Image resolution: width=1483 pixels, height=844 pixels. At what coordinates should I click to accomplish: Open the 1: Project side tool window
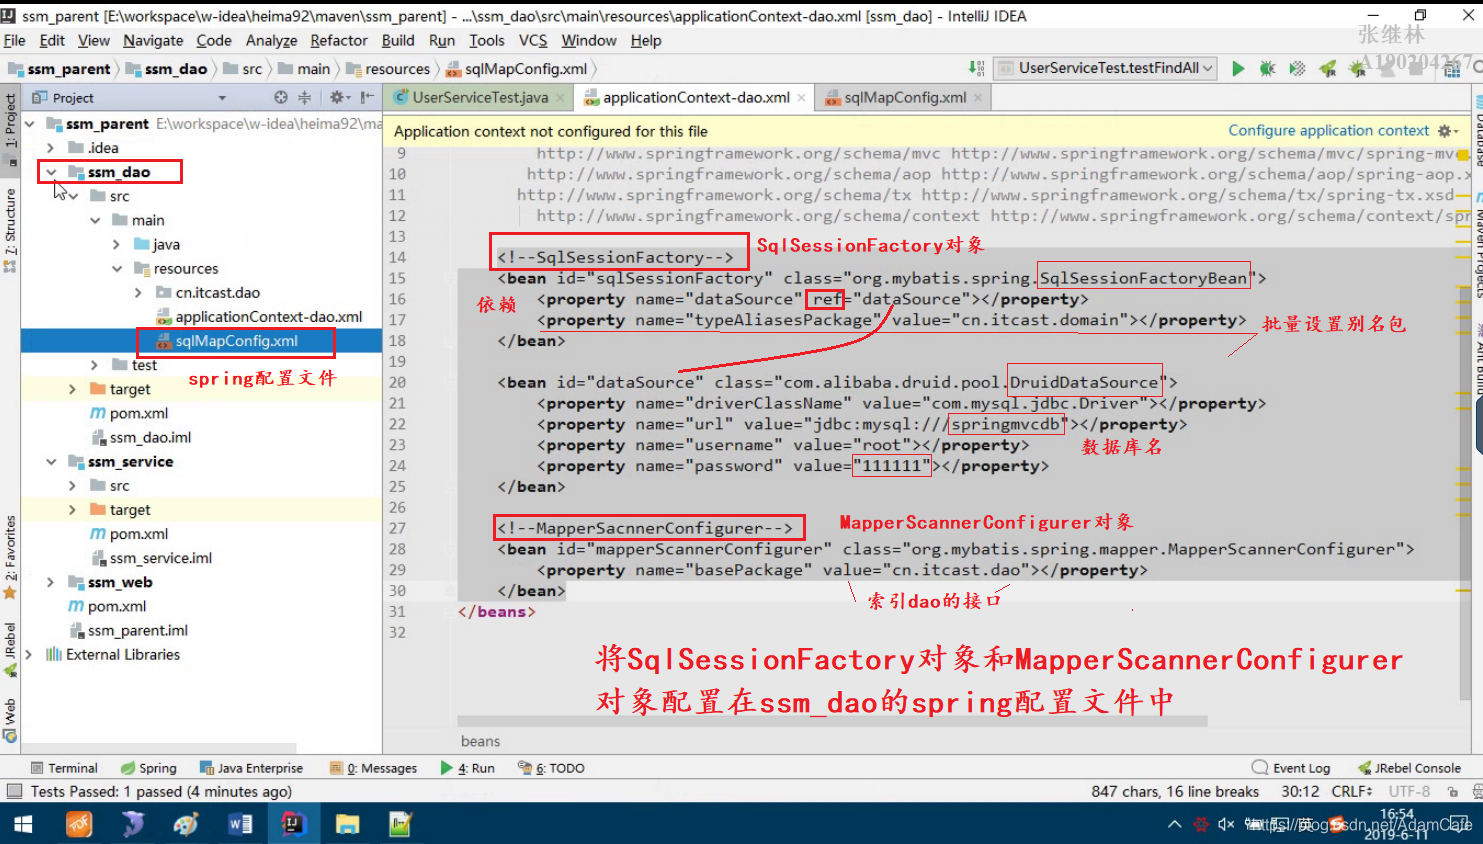pyautogui.click(x=10, y=129)
